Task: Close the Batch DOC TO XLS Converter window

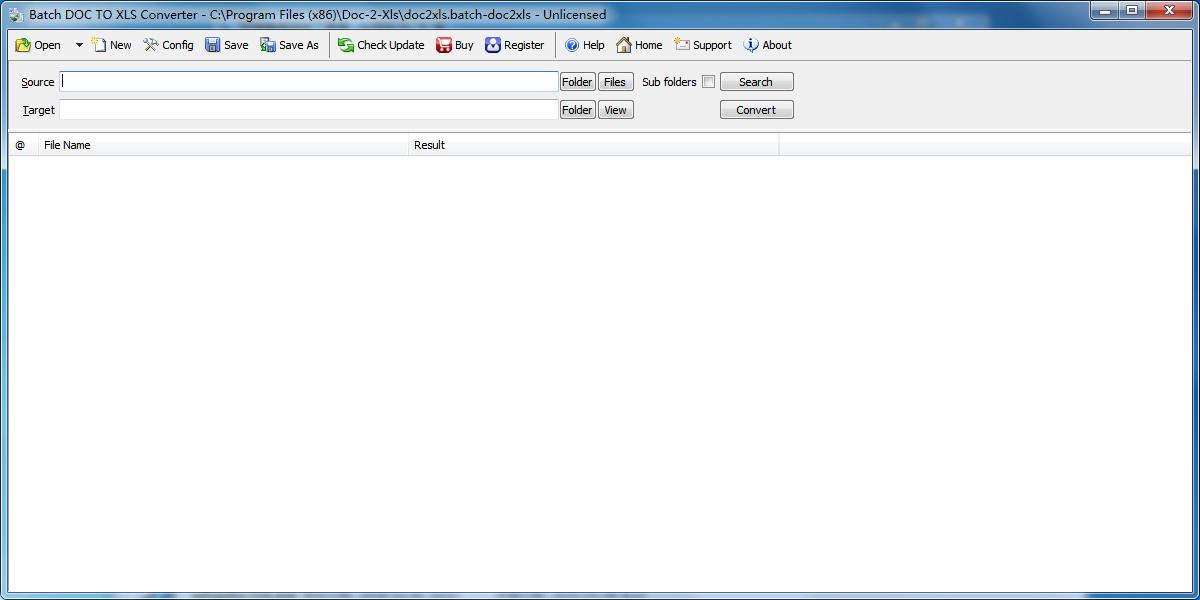Action: (x=1169, y=11)
